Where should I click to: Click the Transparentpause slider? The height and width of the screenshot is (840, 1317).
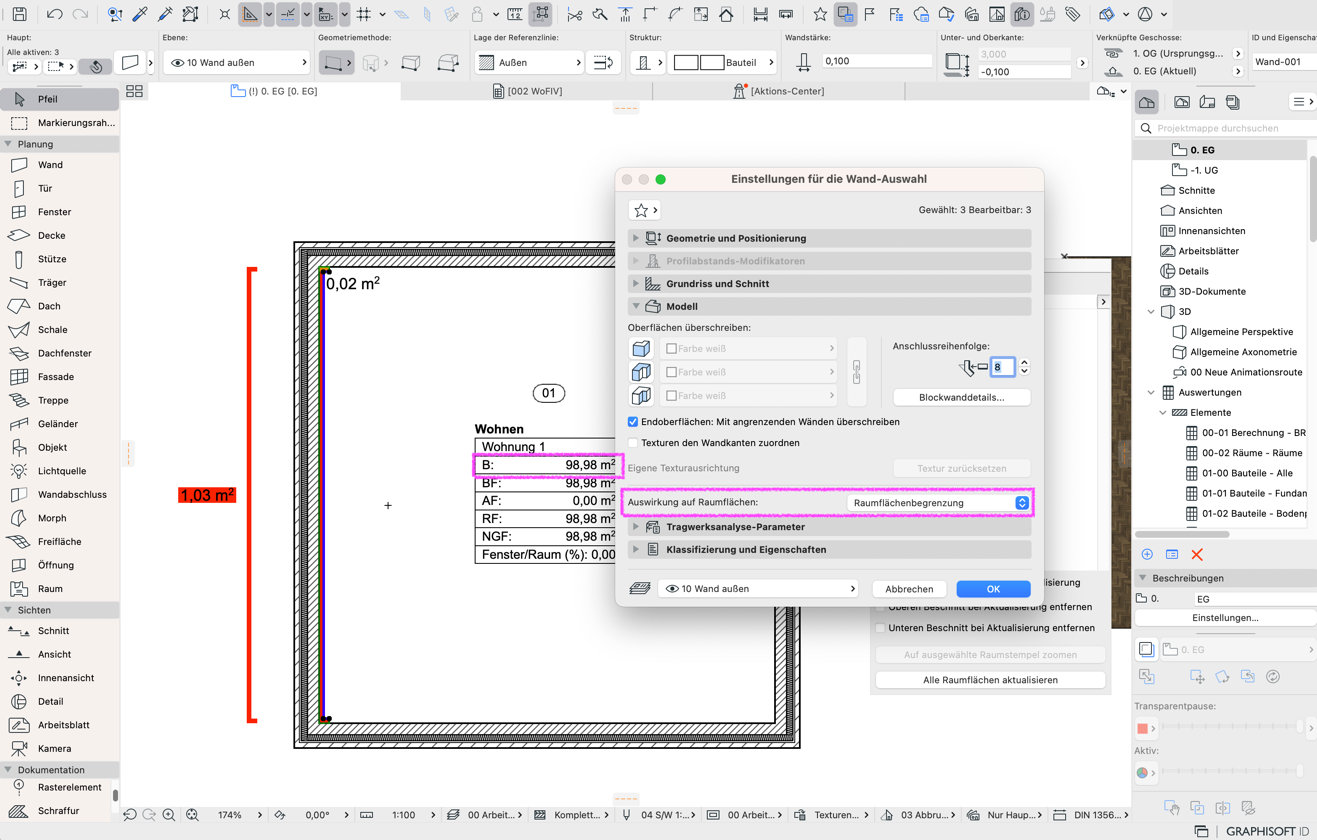point(1231,728)
